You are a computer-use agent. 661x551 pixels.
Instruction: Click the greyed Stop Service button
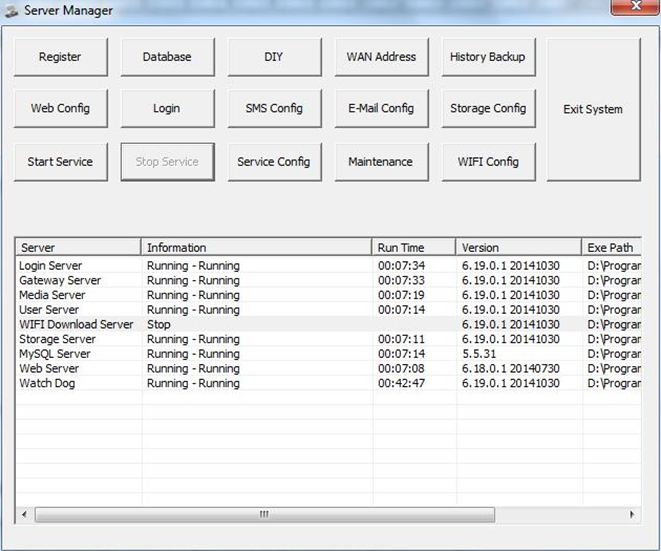pos(167,162)
